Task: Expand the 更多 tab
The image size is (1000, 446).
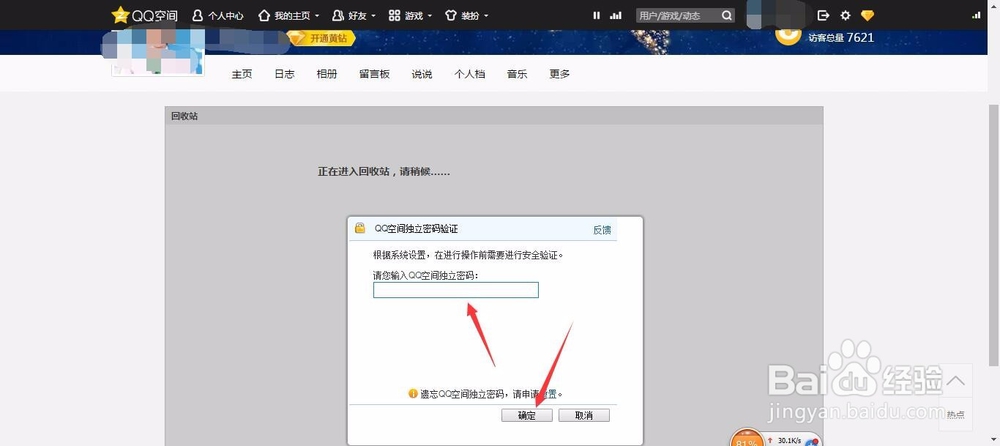Action: pyautogui.click(x=559, y=74)
